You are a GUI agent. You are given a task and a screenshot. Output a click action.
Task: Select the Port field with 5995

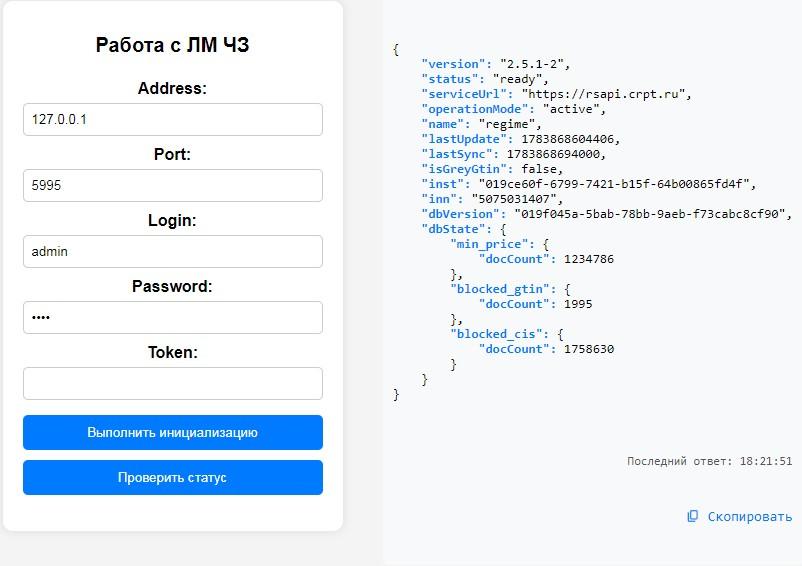173,186
